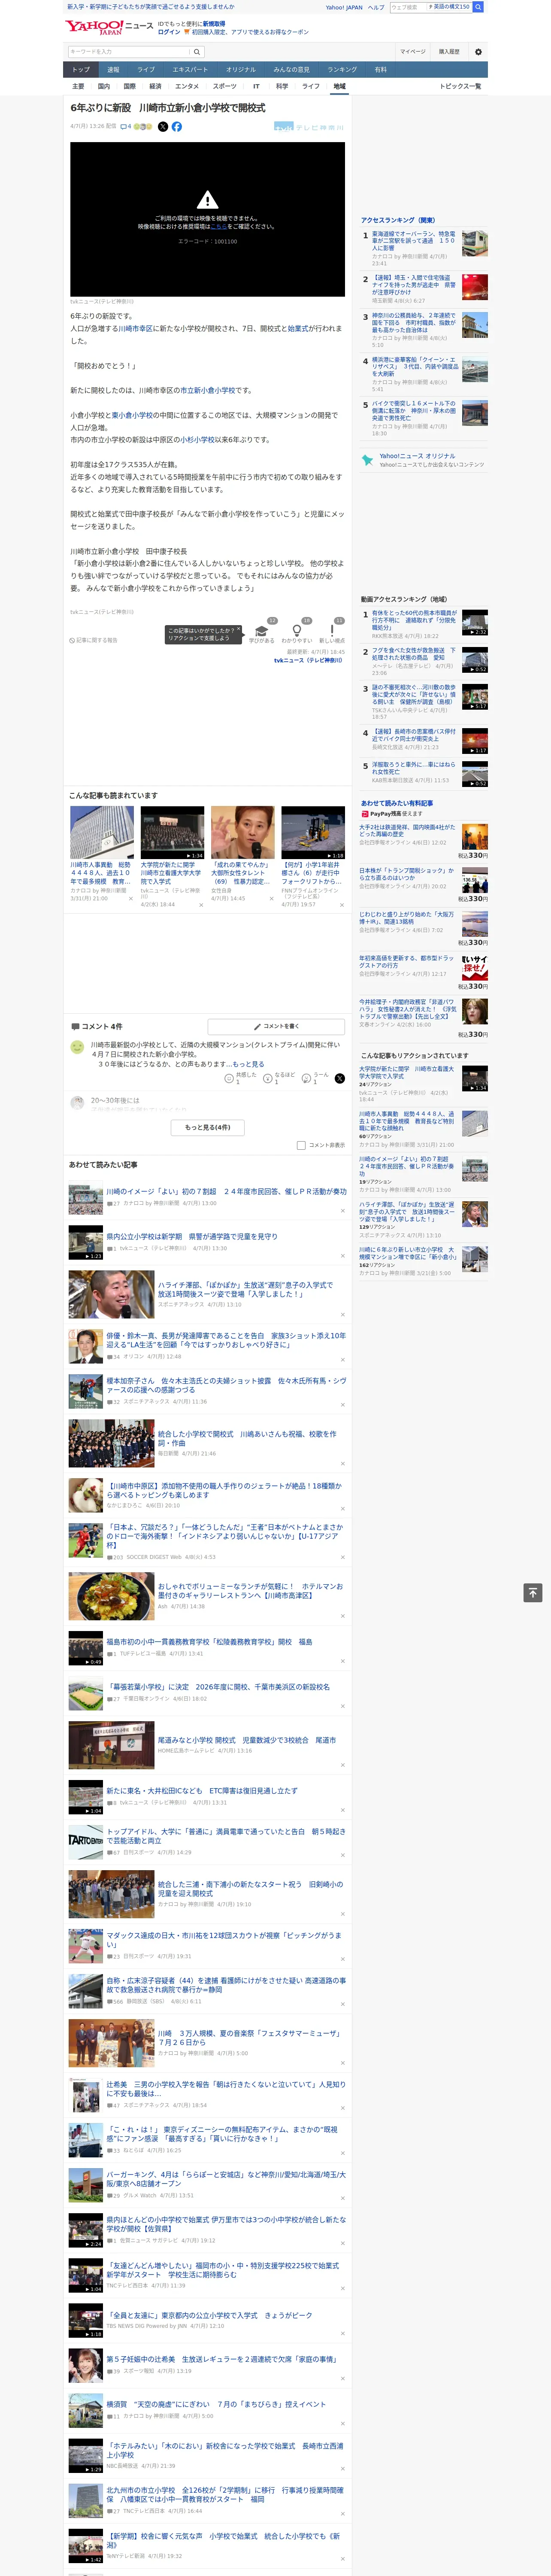Open video ranking 有休をとった60代の熊本市職員
The height and width of the screenshot is (2576, 551).
(414, 620)
